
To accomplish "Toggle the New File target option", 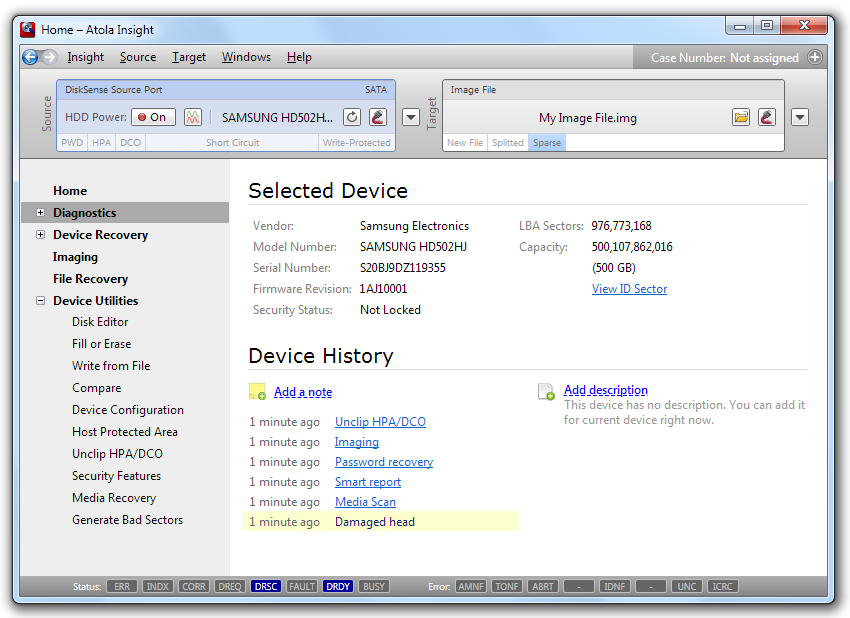I will pos(465,143).
